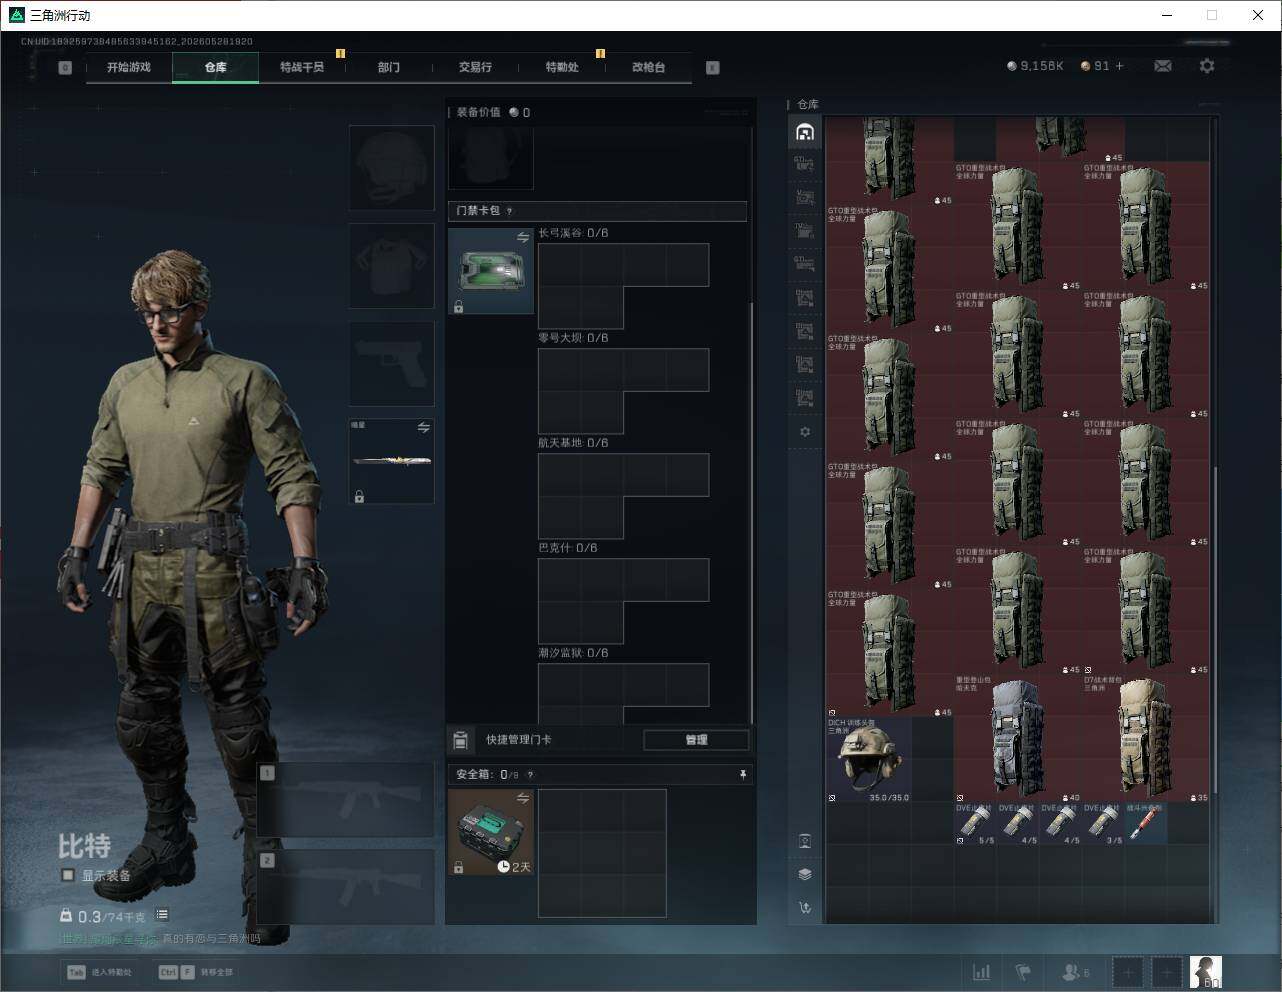Select the keycard pack thumbnail
The width and height of the screenshot is (1282, 992).
pos(491,271)
